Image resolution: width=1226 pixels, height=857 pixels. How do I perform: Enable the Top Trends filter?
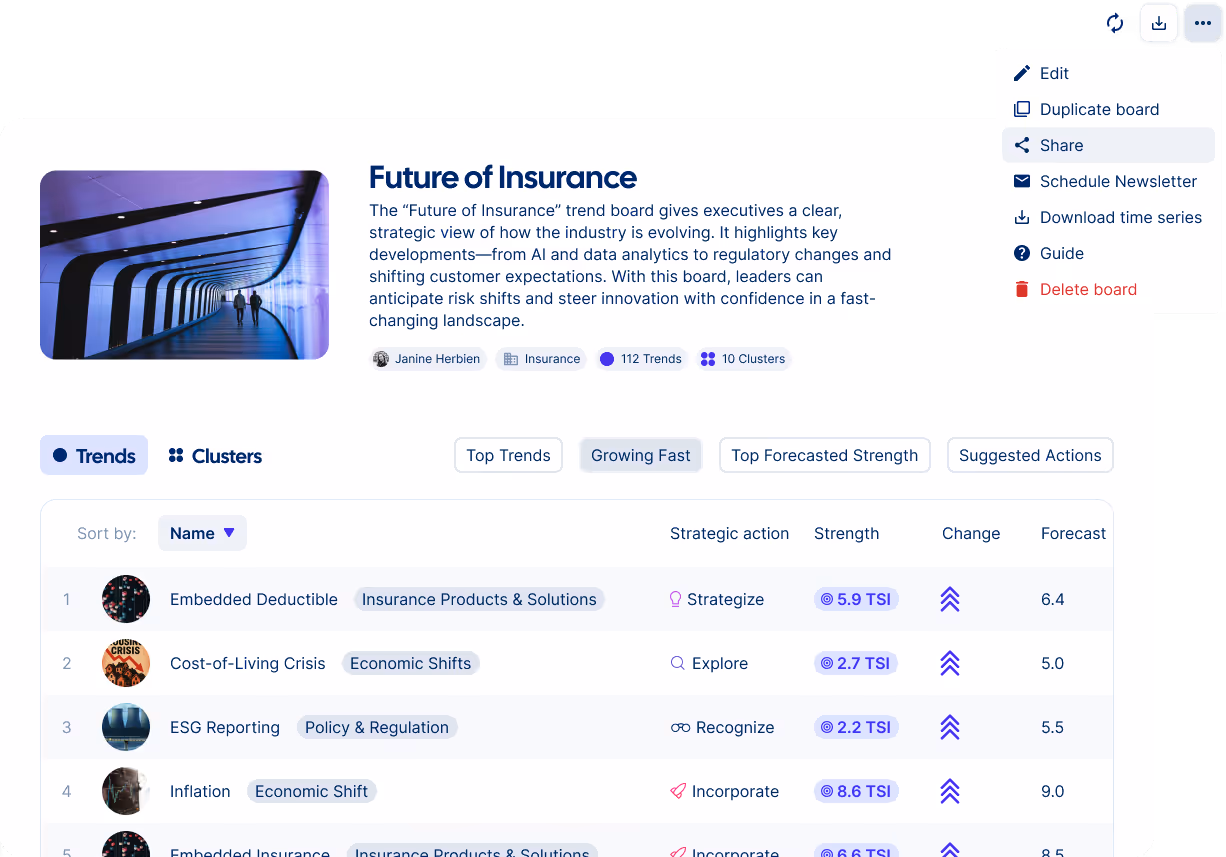[x=508, y=455]
